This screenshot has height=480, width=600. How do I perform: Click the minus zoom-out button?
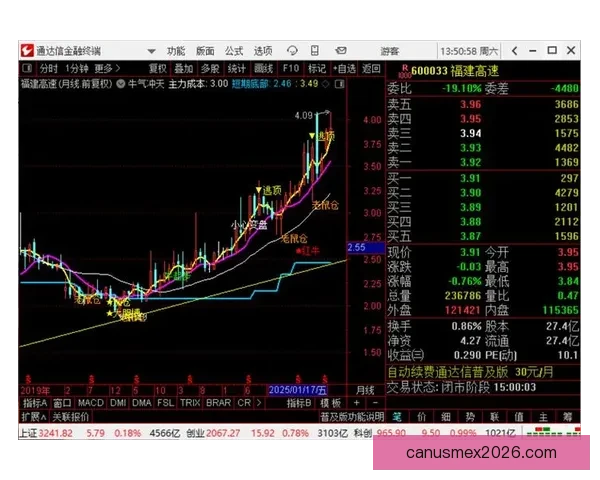(375, 403)
